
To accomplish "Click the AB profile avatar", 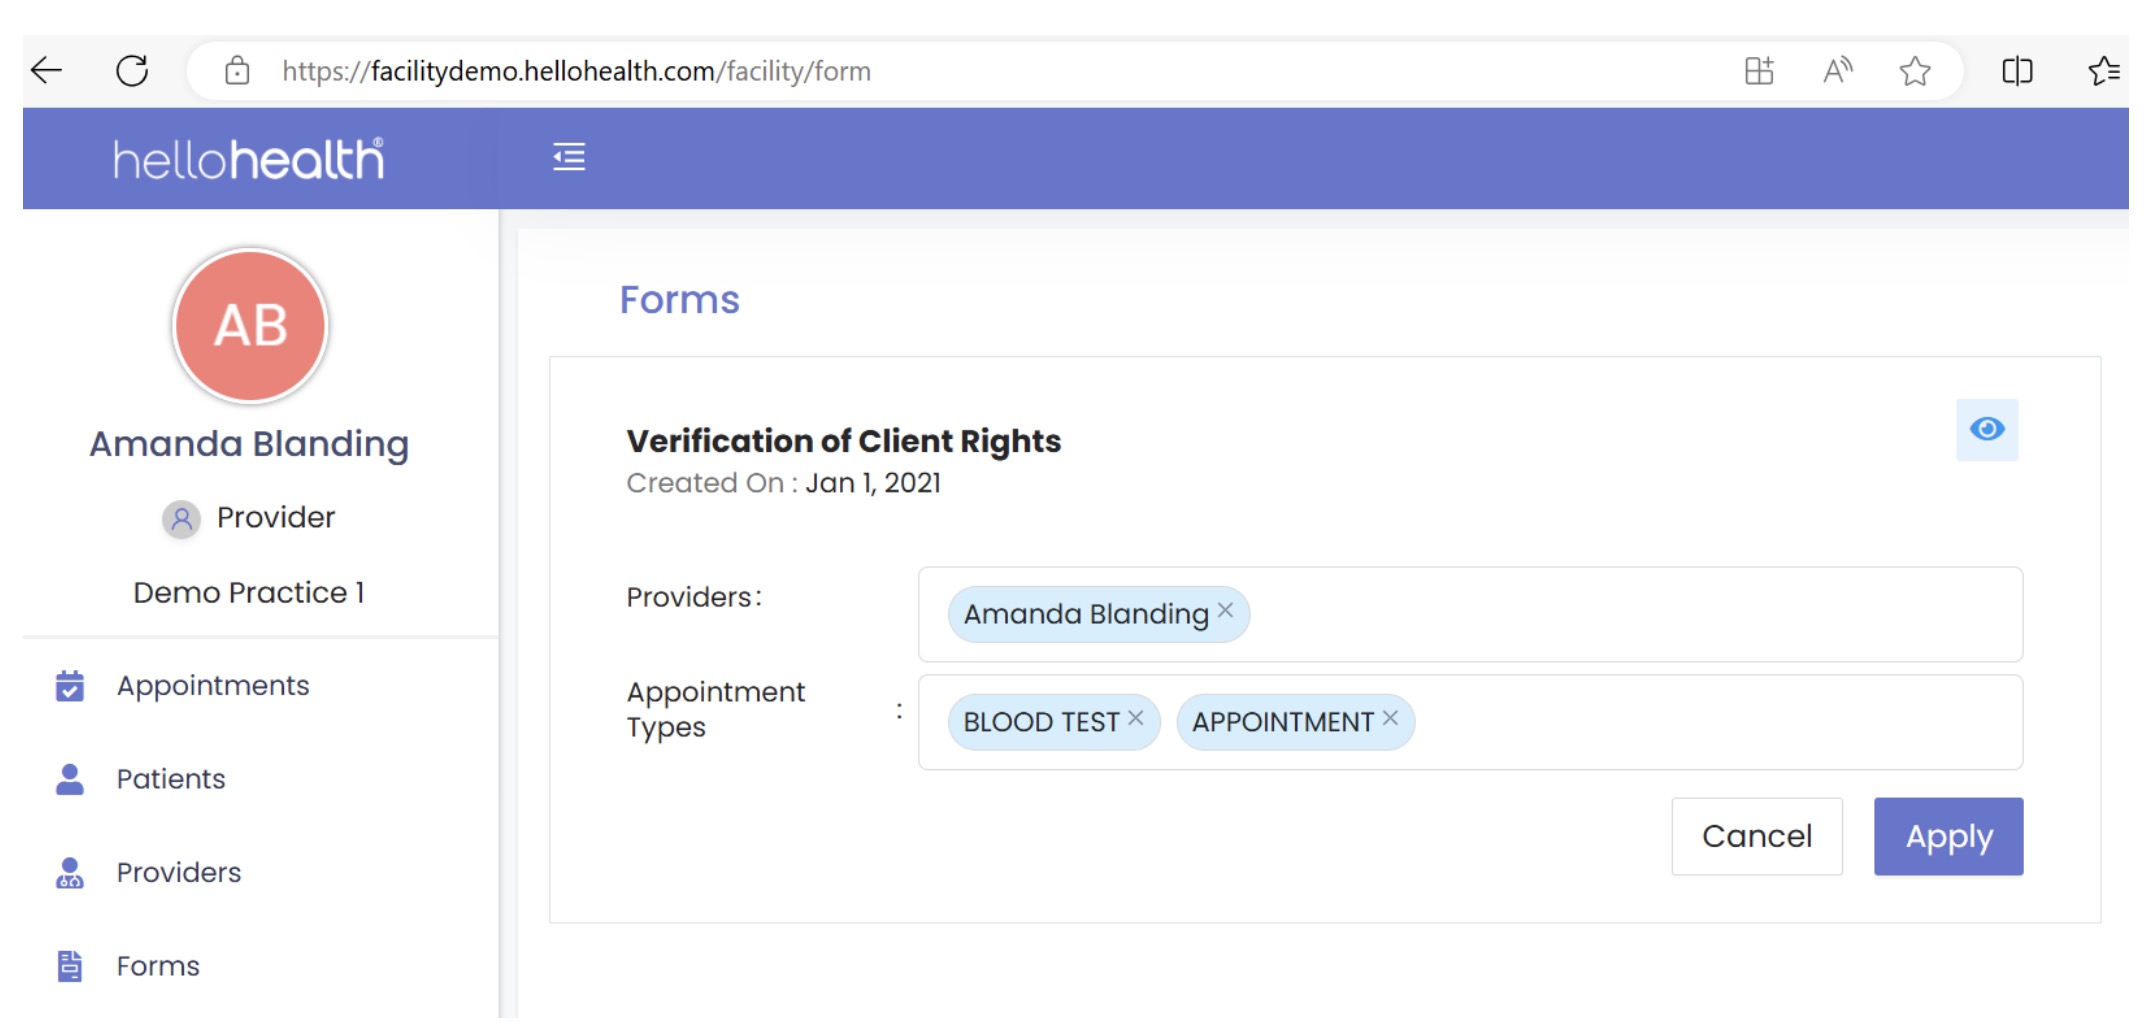I will pyautogui.click(x=250, y=326).
